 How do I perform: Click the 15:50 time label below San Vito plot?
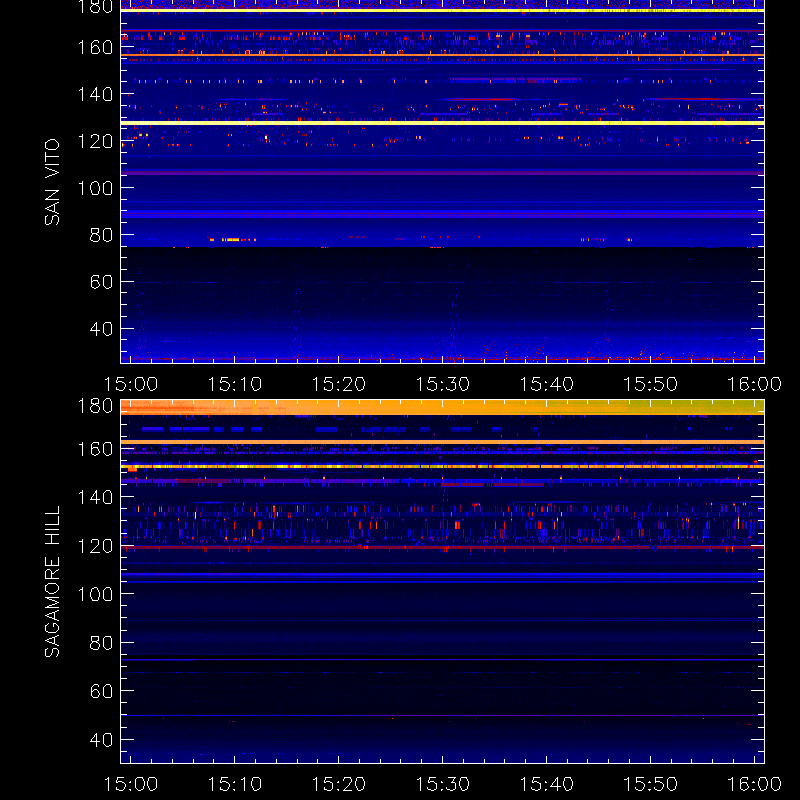pyautogui.click(x=651, y=384)
